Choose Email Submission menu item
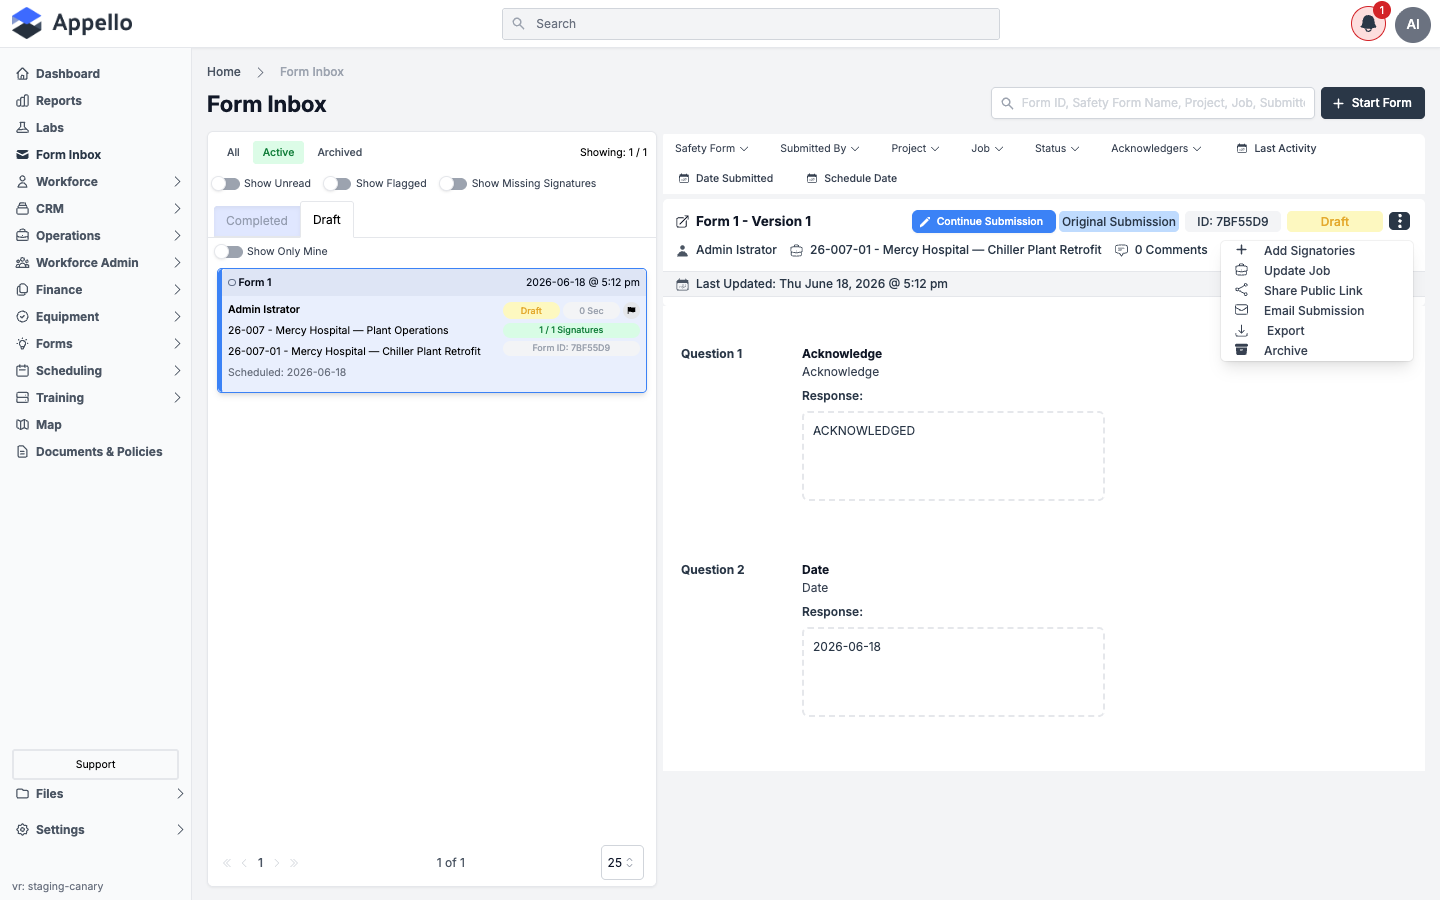 click(1316, 311)
